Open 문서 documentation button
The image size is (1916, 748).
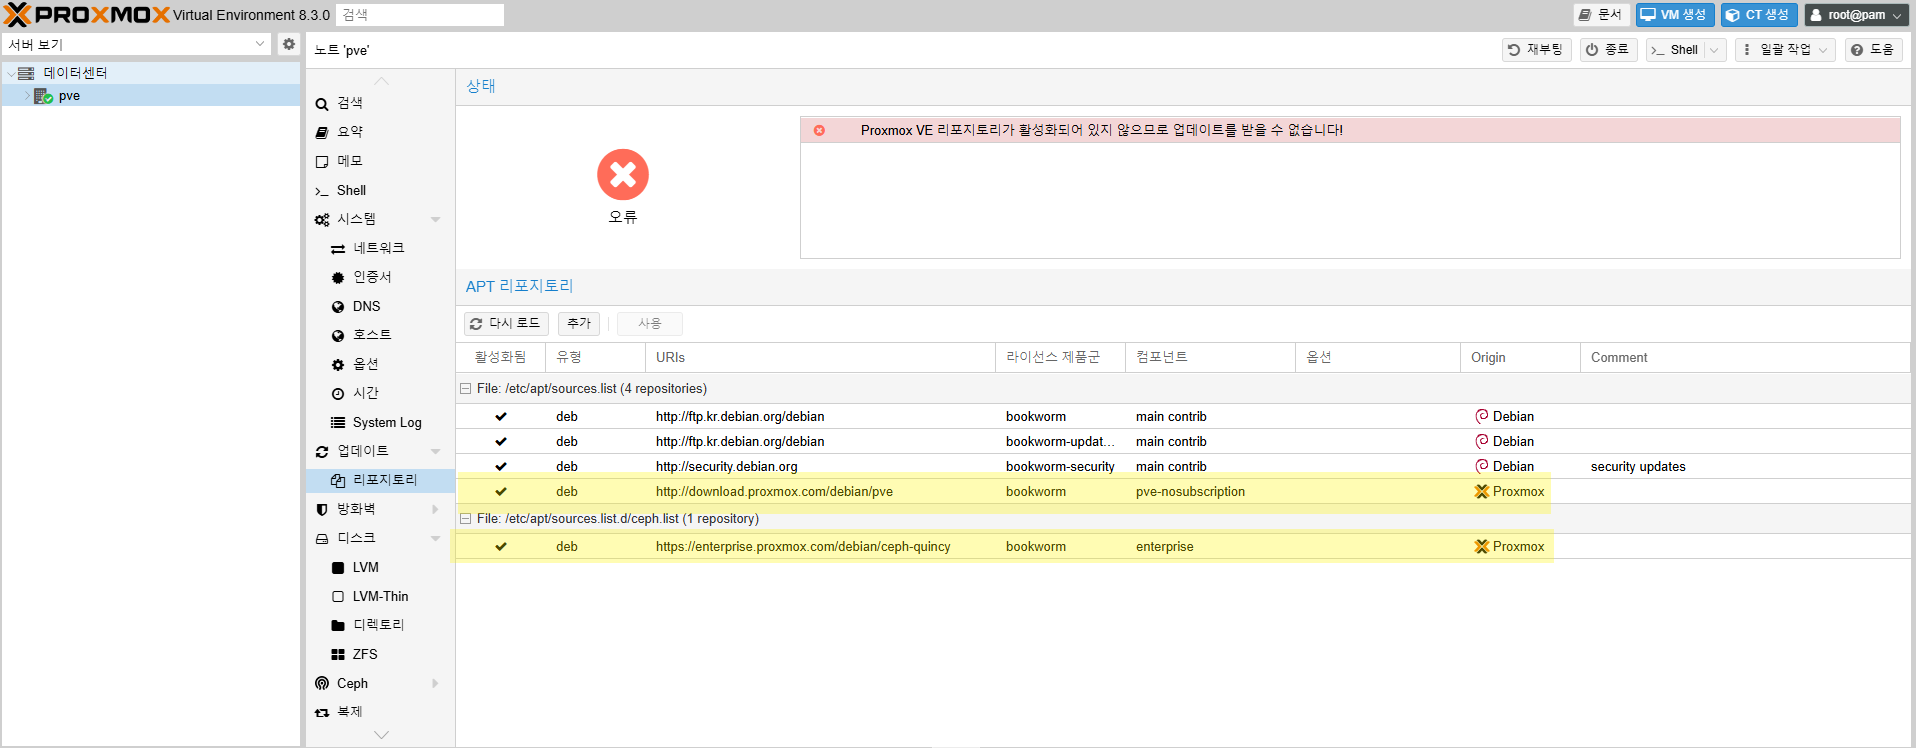[1601, 15]
